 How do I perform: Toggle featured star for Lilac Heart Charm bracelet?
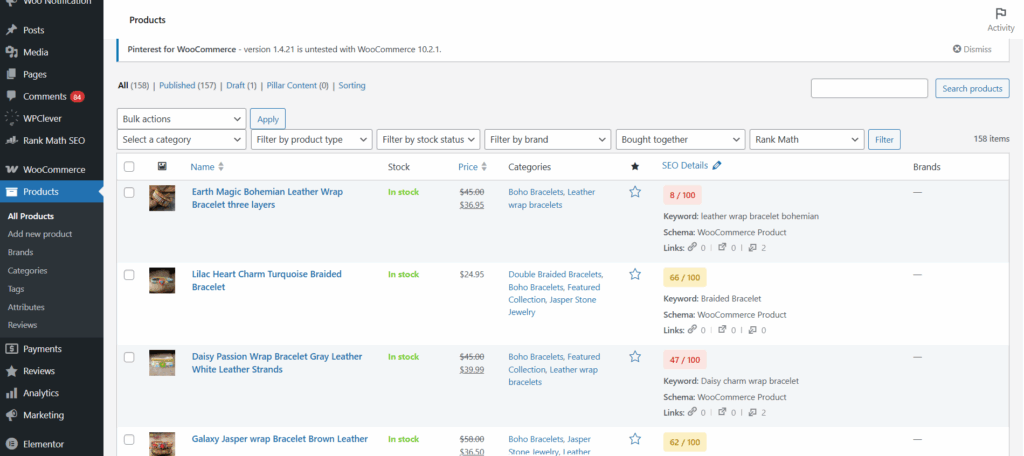634,274
